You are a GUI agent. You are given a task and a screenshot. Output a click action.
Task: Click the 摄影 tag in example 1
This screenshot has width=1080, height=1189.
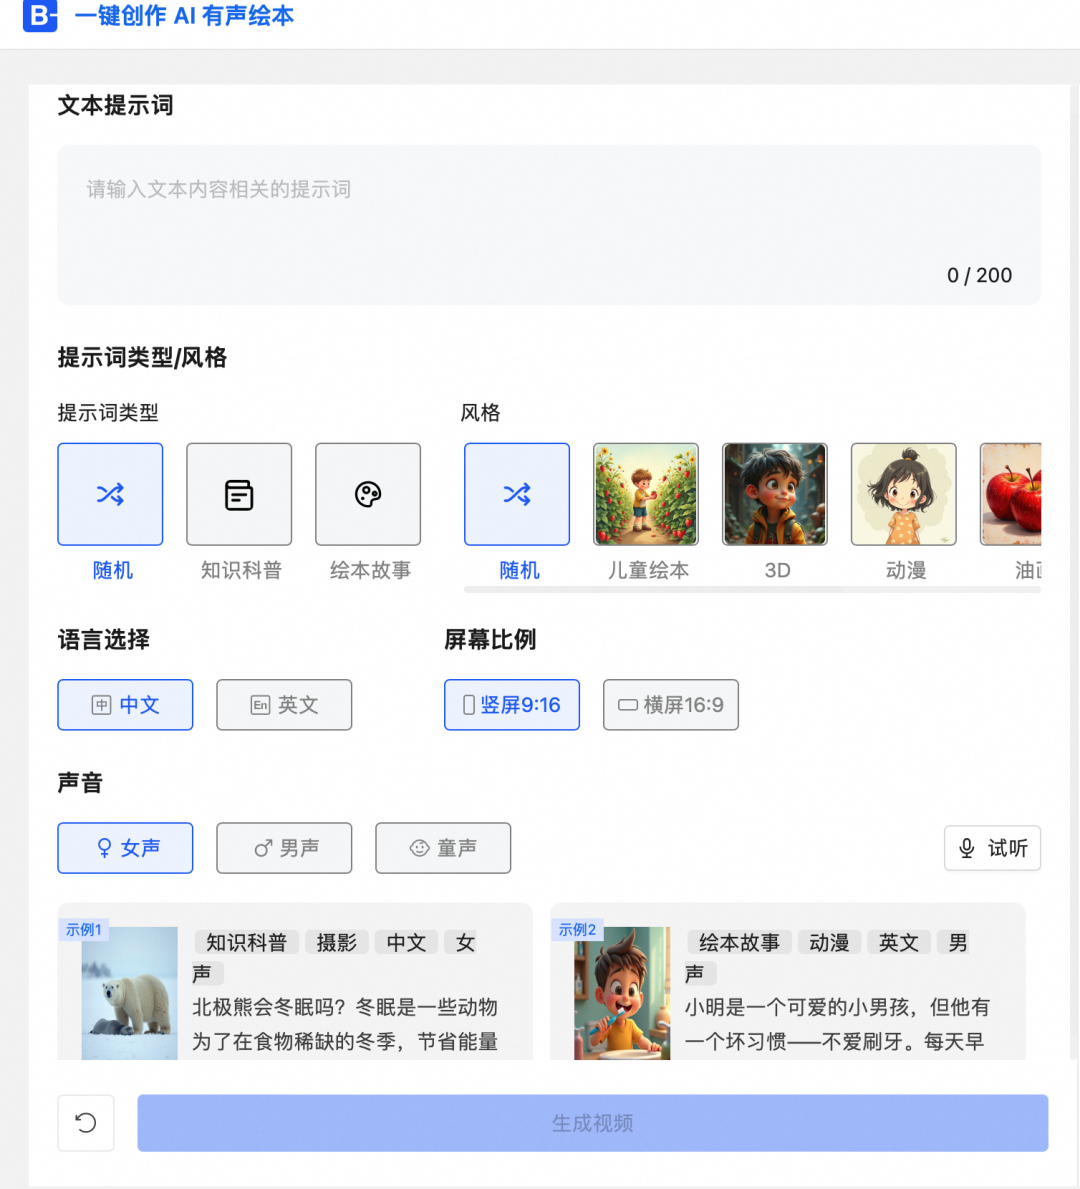click(x=337, y=943)
